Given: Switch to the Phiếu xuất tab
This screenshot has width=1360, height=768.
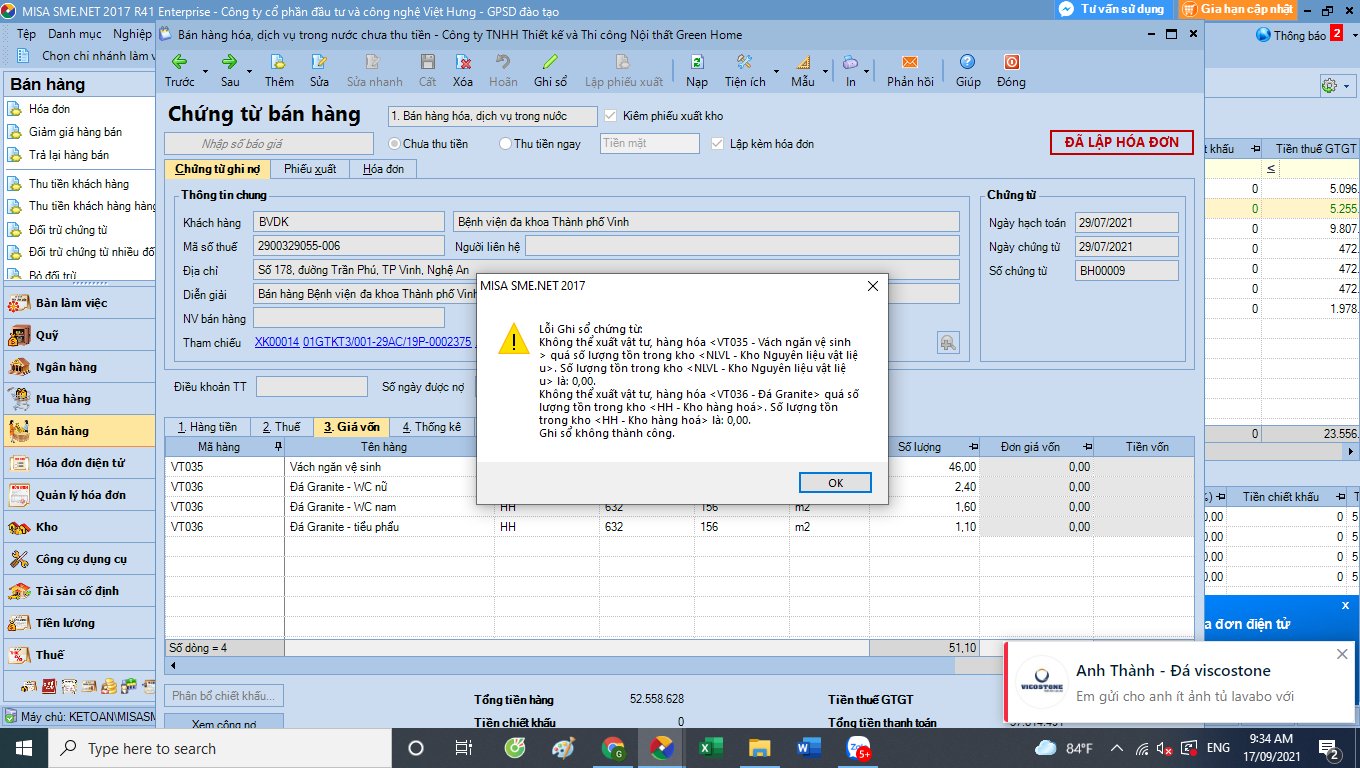Looking at the screenshot, I should 310,169.
